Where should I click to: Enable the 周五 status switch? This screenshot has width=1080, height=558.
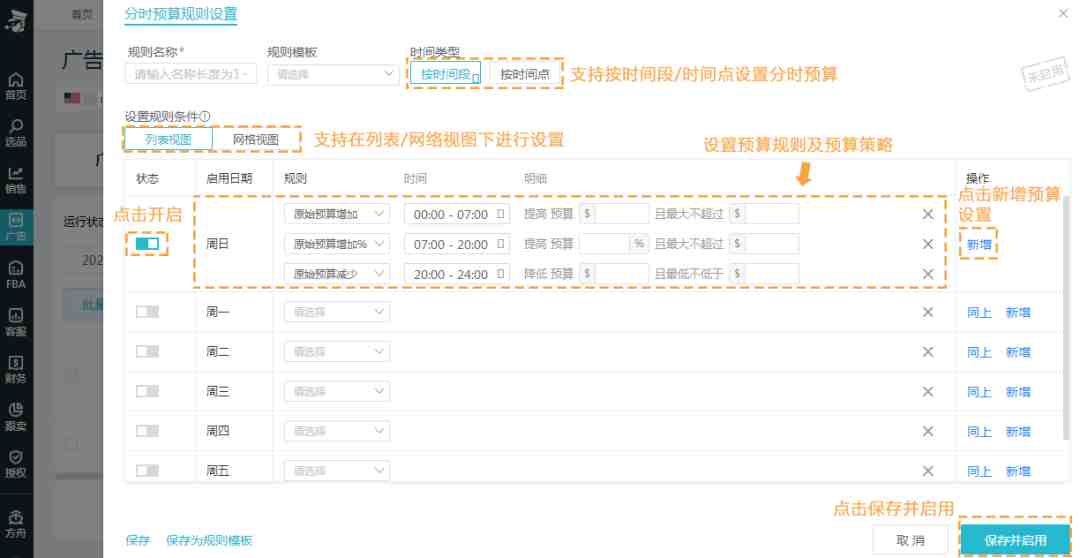click(x=147, y=471)
